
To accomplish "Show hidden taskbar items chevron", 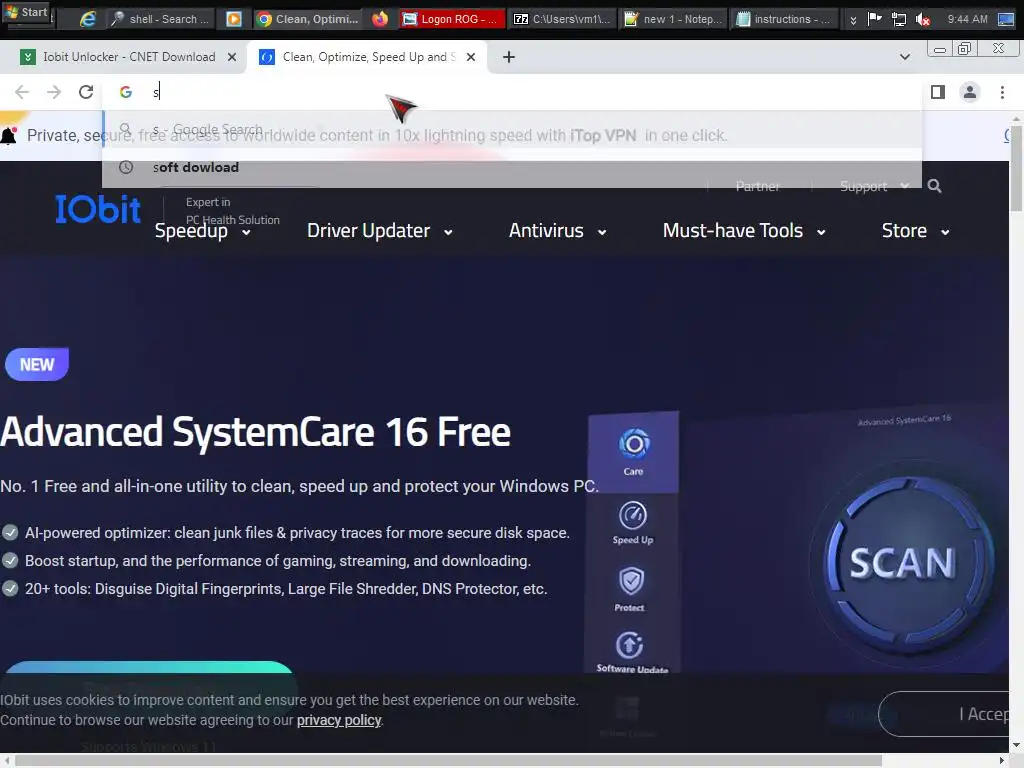I will pyautogui.click(x=853, y=20).
